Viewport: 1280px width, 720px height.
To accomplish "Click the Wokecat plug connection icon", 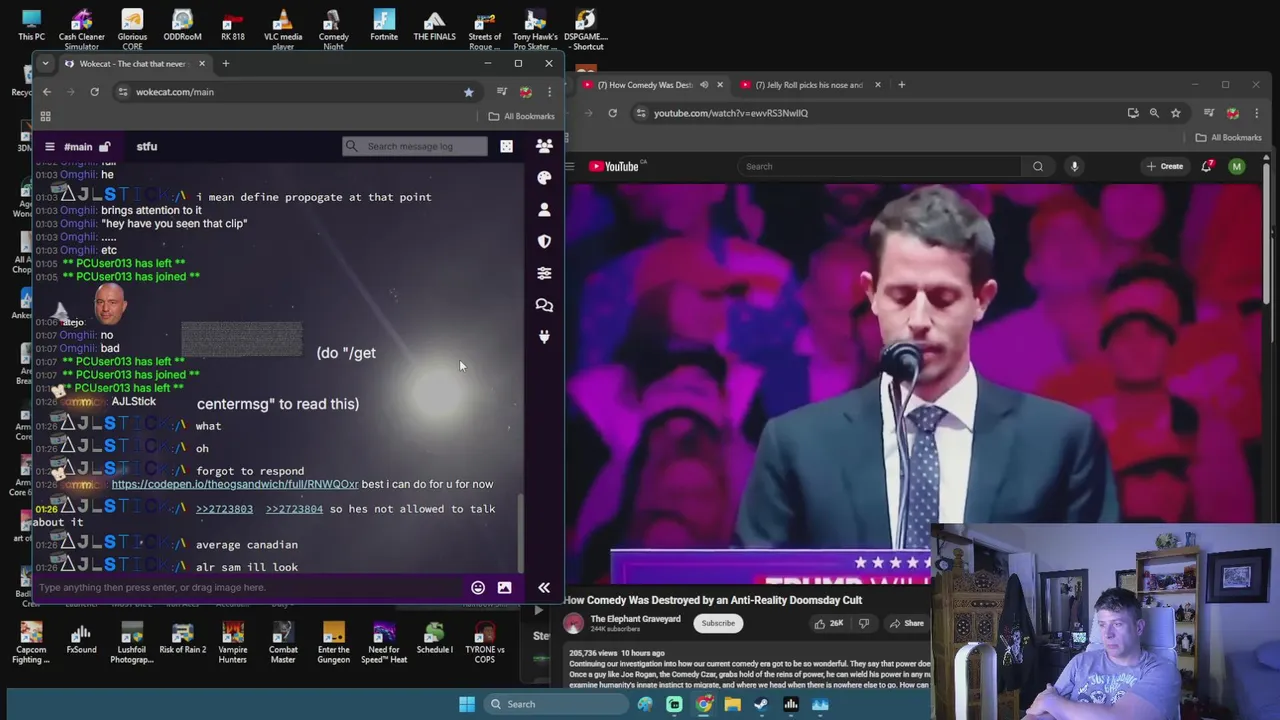I will click(x=544, y=337).
